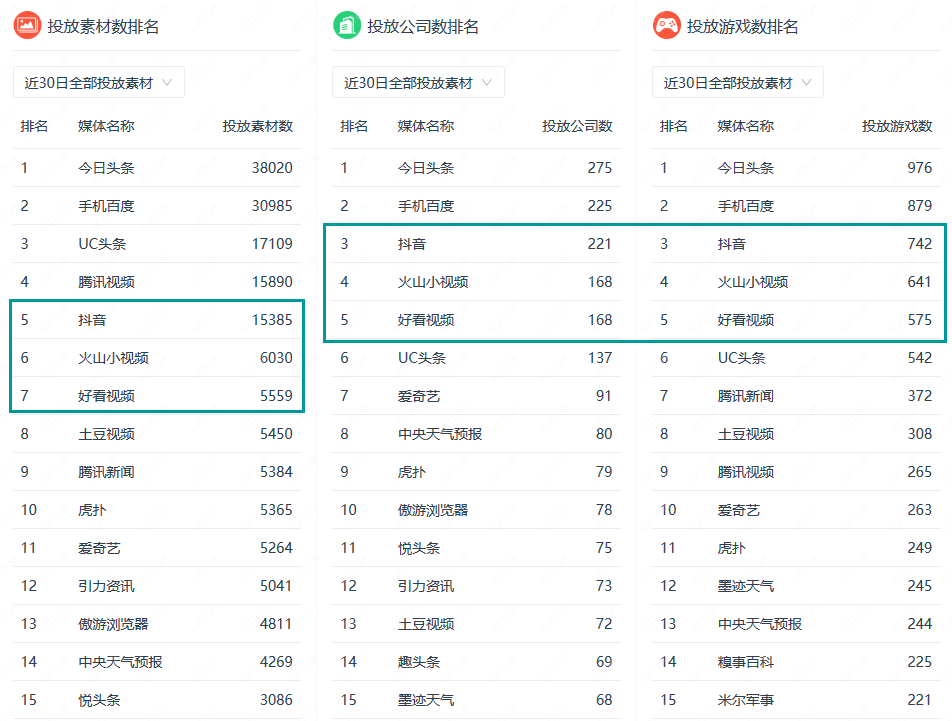Click the value 15385 for 抖音
This screenshot has height=721, width=952.
(x=272, y=320)
